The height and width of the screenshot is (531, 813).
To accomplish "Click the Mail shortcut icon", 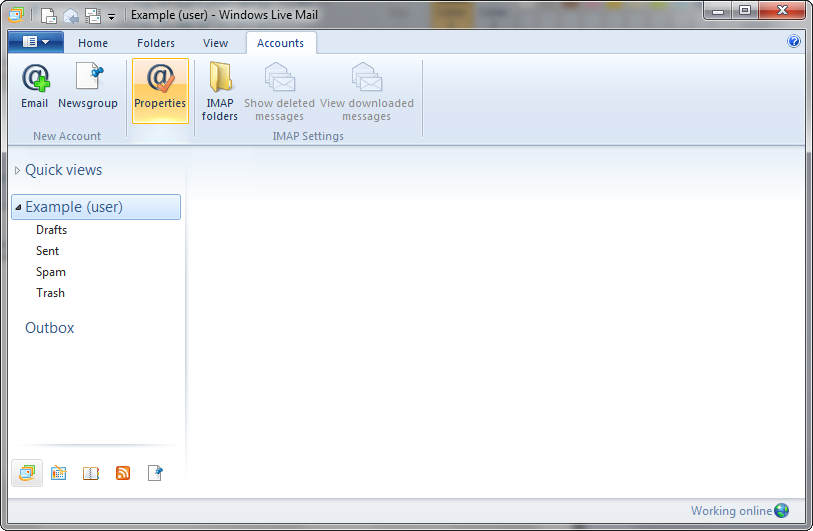I will tap(27, 473).
